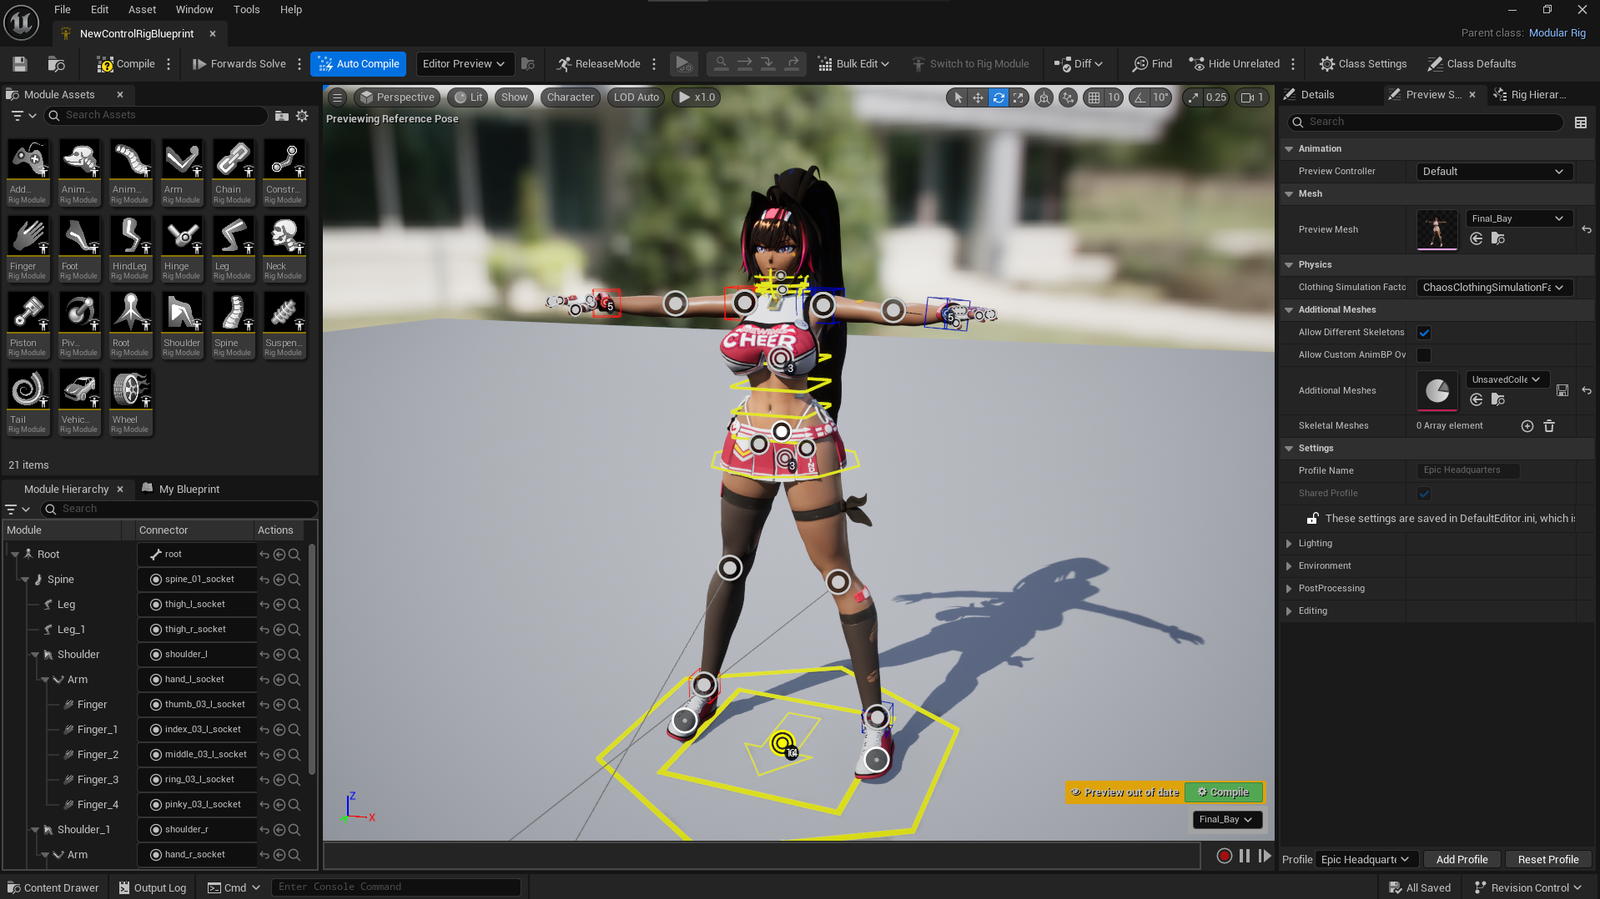Toggle Auto Compile mode
Screen dimensions: 1600x899
point(358,64)
